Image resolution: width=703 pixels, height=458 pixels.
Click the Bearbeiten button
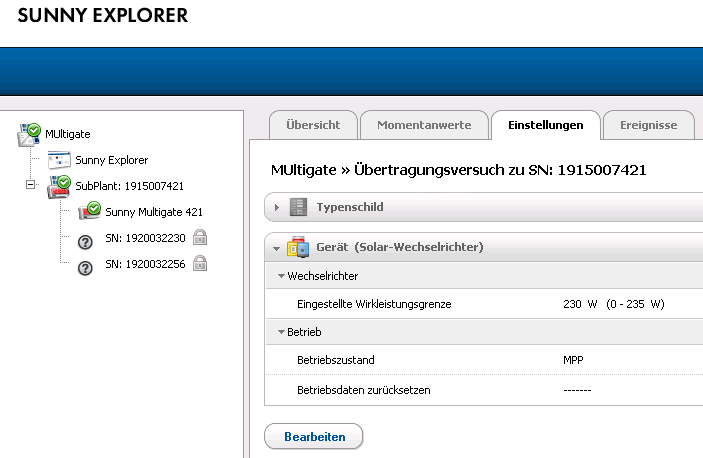click(313, 436)
